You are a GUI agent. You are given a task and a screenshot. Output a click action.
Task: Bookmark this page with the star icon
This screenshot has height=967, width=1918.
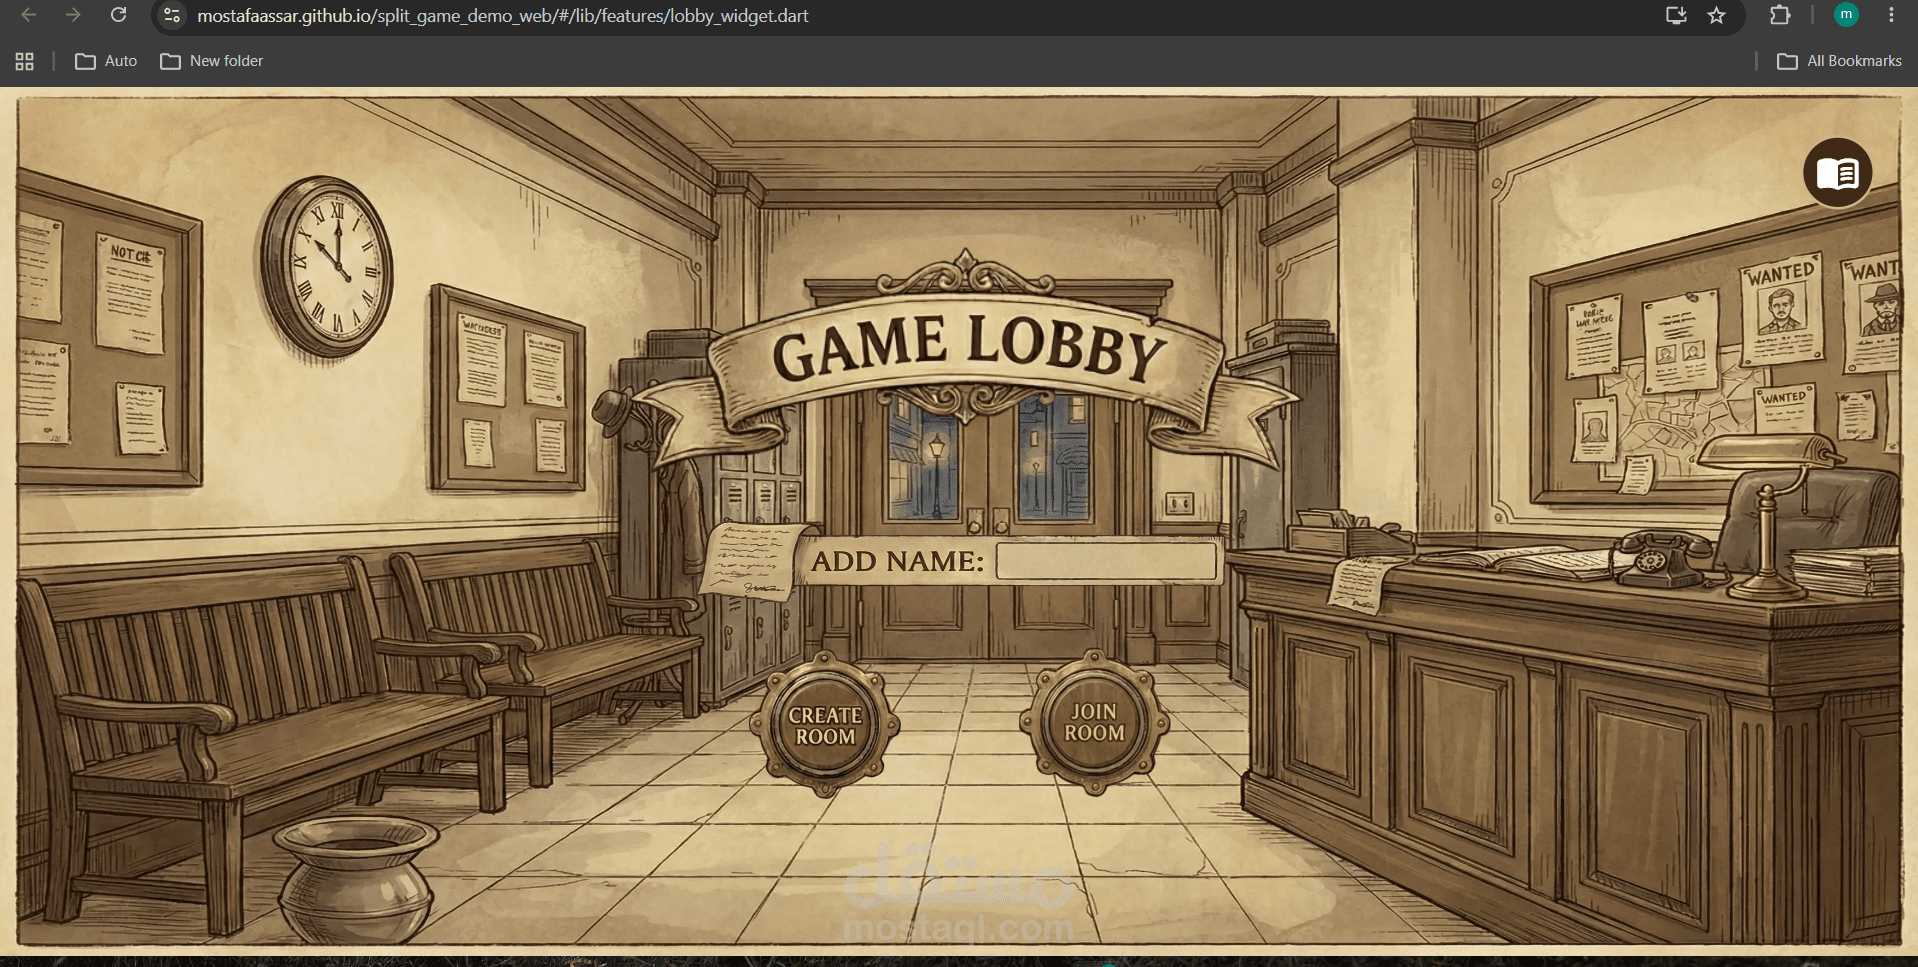point(1717,15)
